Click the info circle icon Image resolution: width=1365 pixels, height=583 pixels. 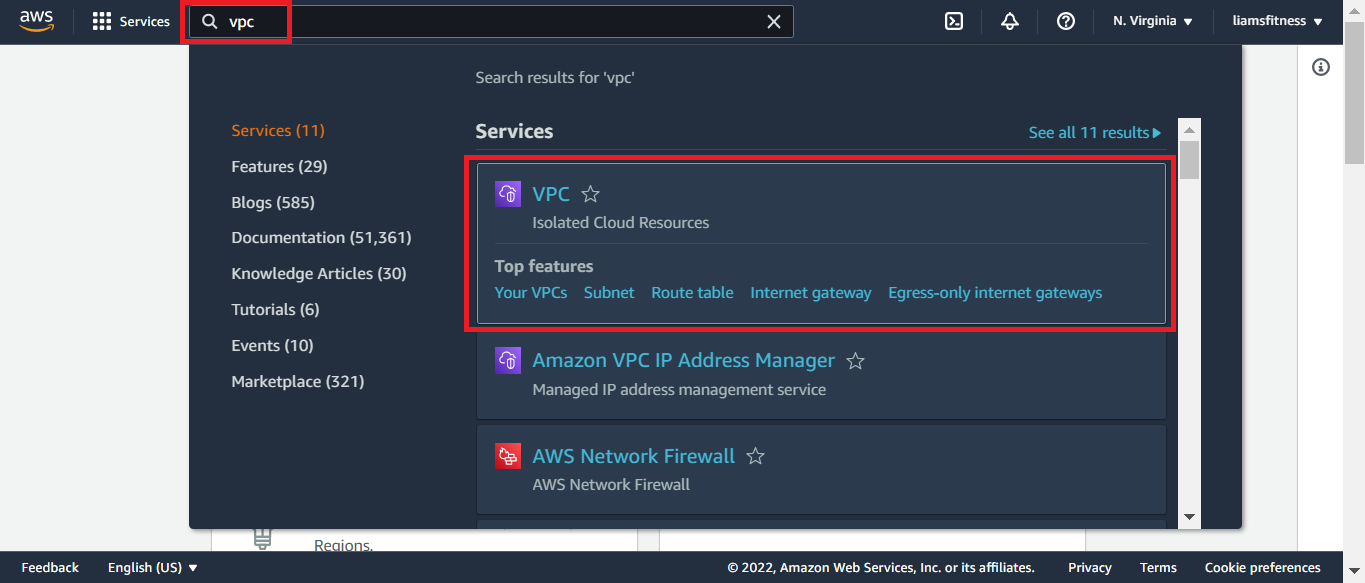1321,67
